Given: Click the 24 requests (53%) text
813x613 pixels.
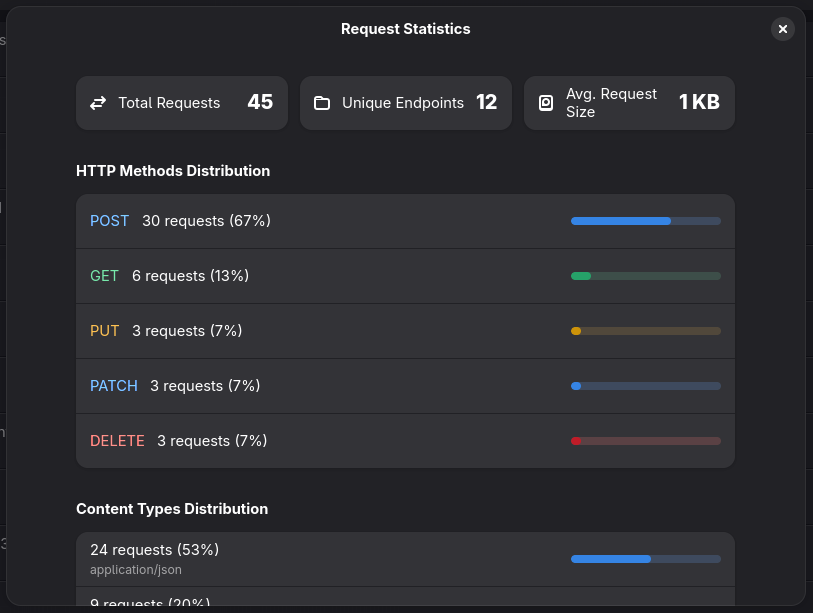Looking at the screenshot, I should (155, 550).
